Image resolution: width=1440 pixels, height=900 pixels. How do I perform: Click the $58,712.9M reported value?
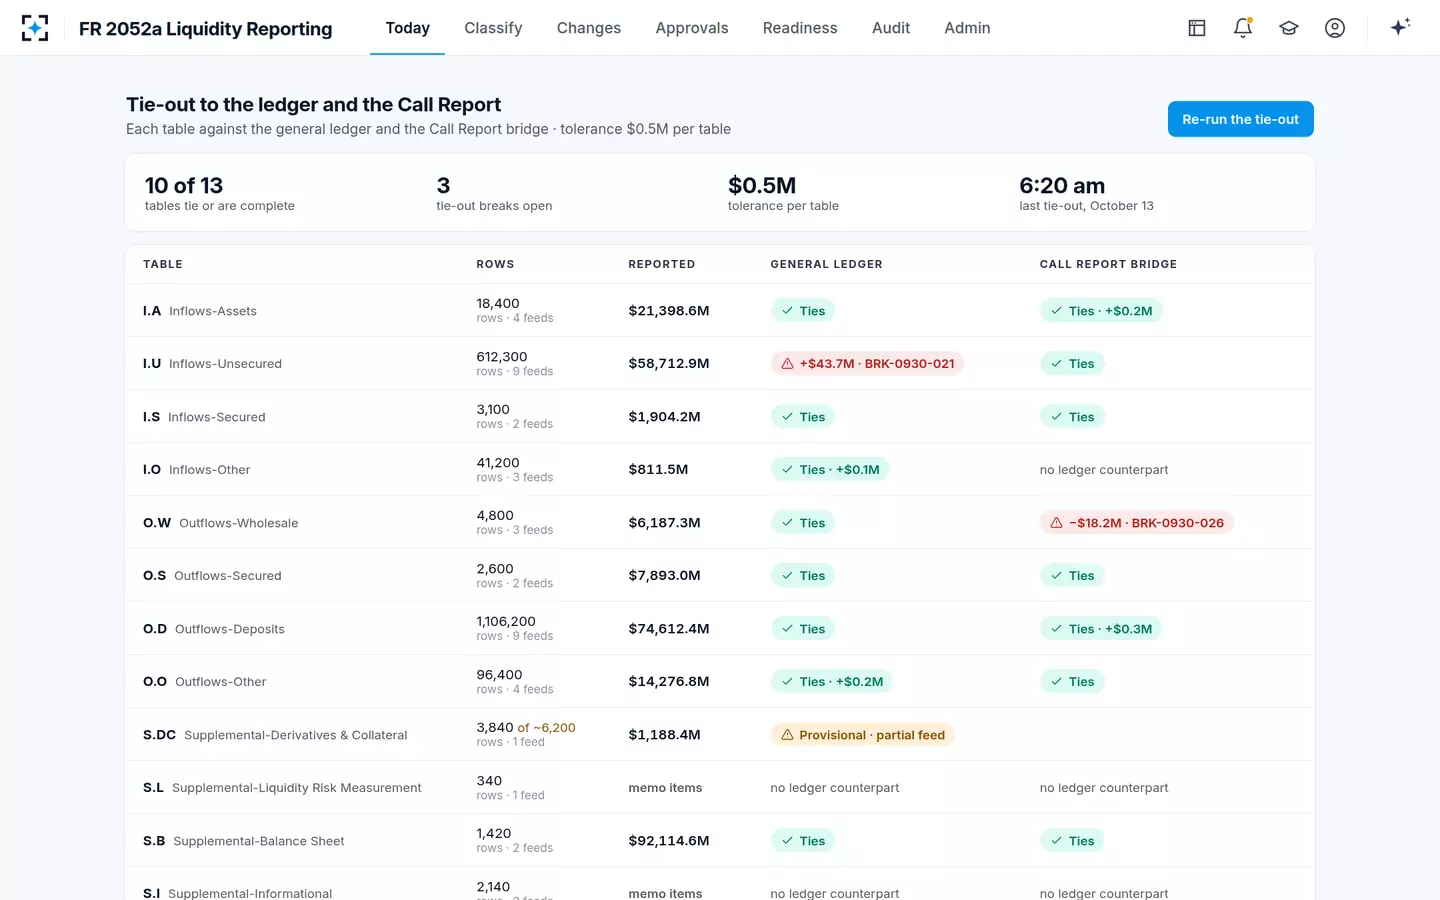click(x=669, y=364)
